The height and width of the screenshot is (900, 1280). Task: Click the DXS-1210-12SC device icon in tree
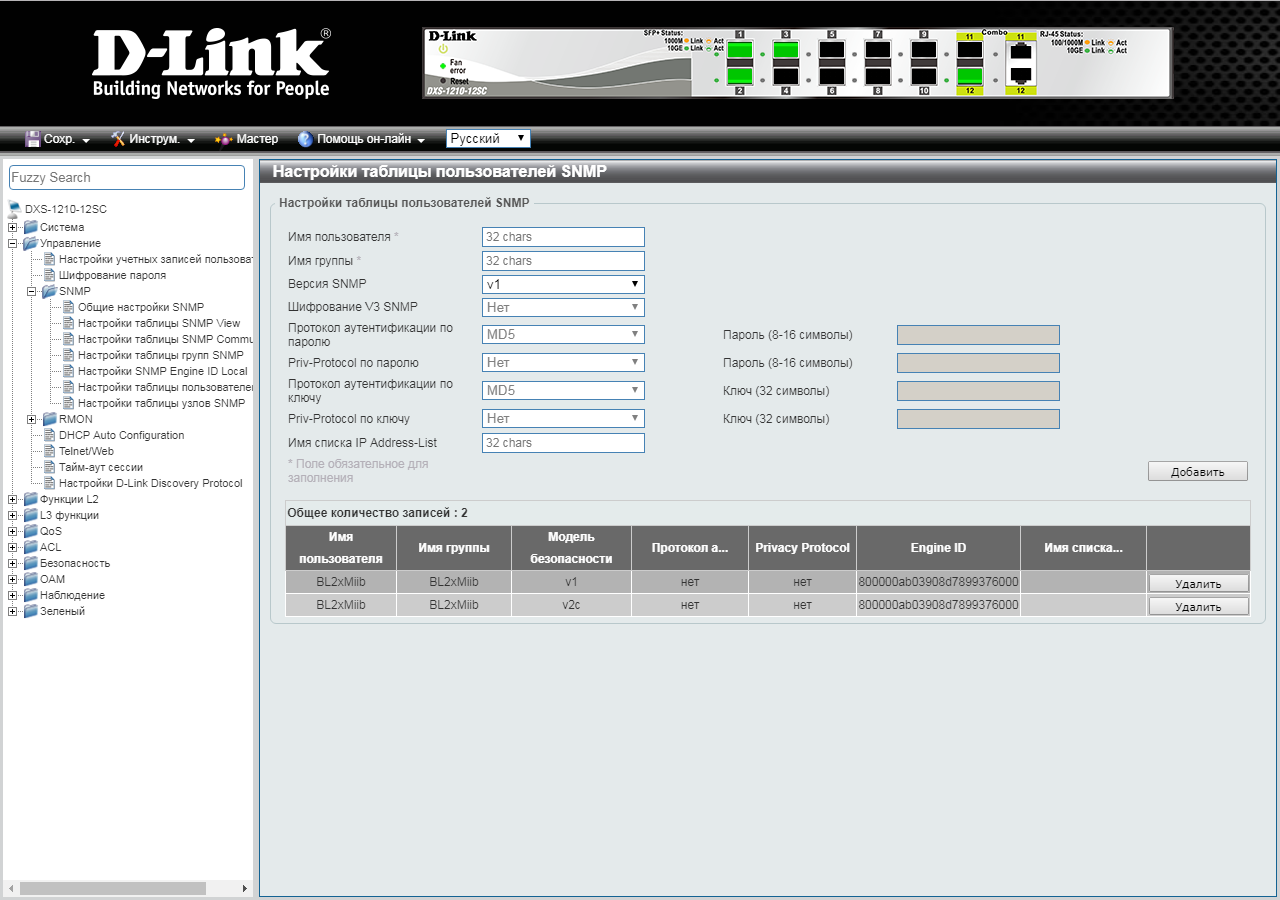coord(14,209)
